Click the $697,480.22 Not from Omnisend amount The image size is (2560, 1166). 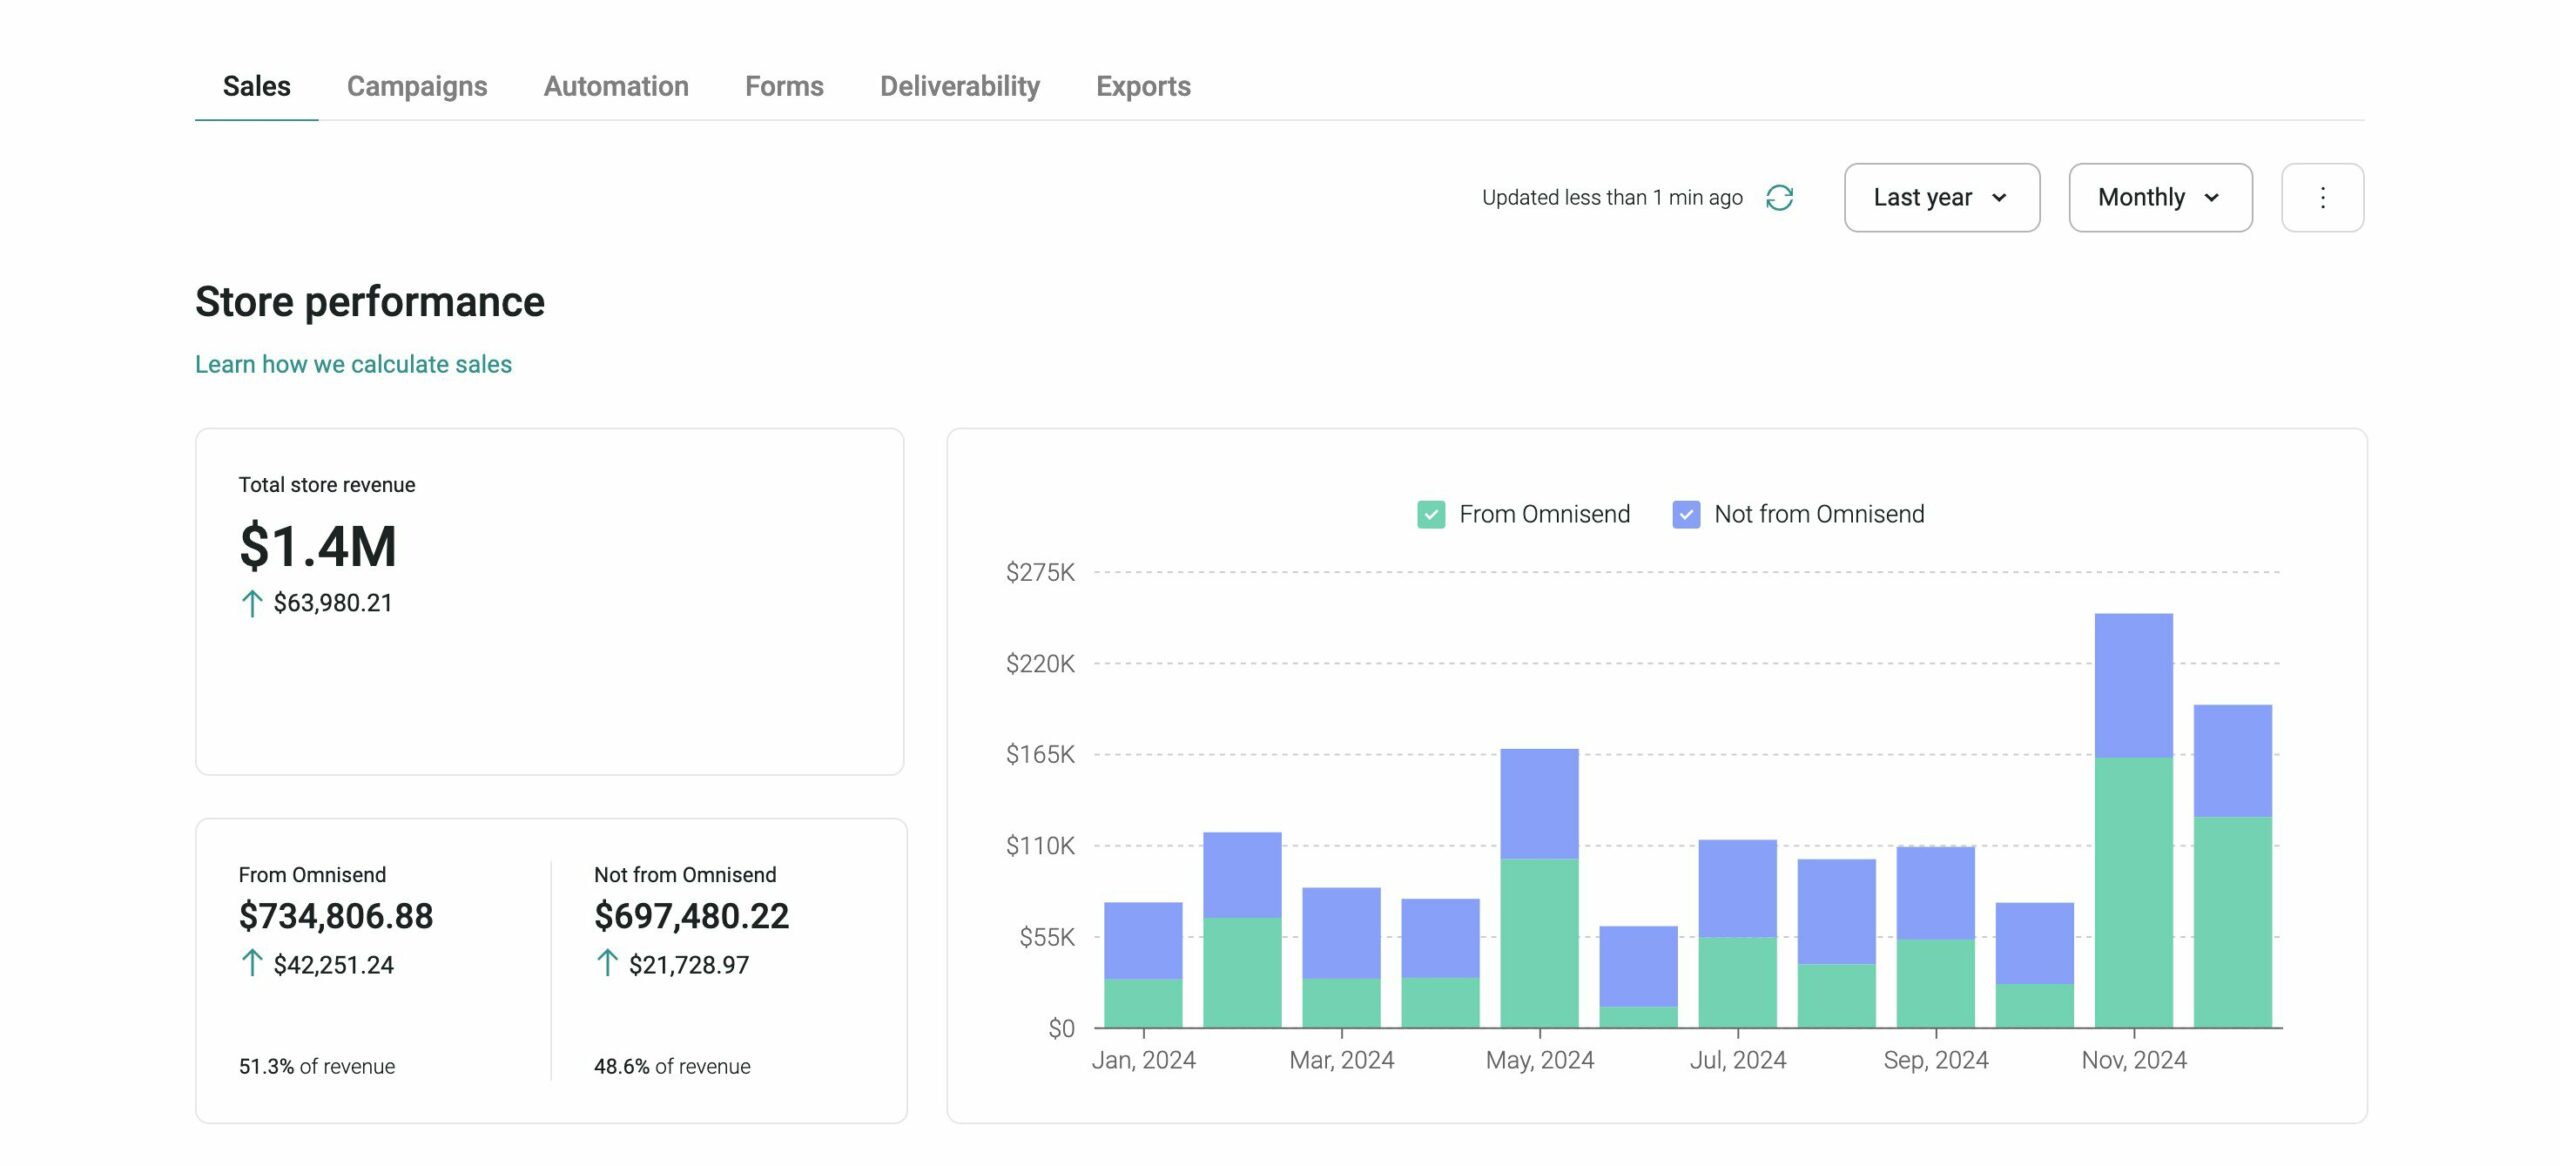691,916
